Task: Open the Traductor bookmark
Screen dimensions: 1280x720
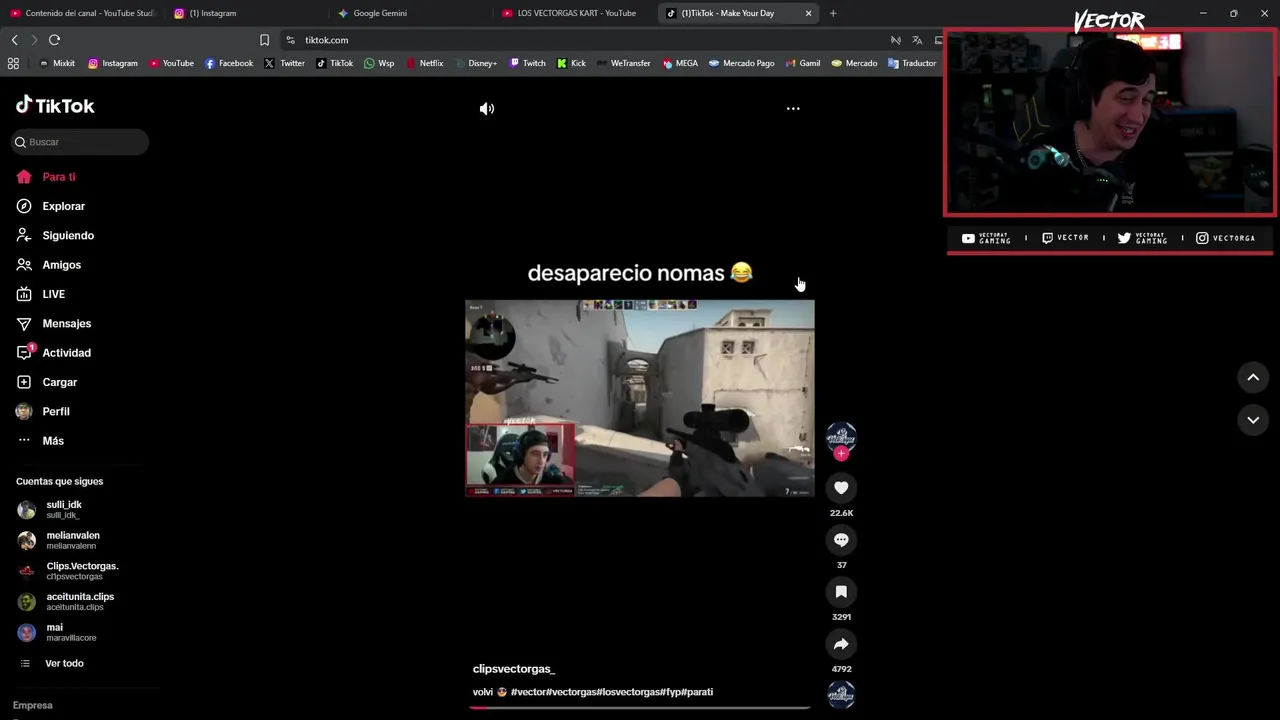Action: pos(912,63)
